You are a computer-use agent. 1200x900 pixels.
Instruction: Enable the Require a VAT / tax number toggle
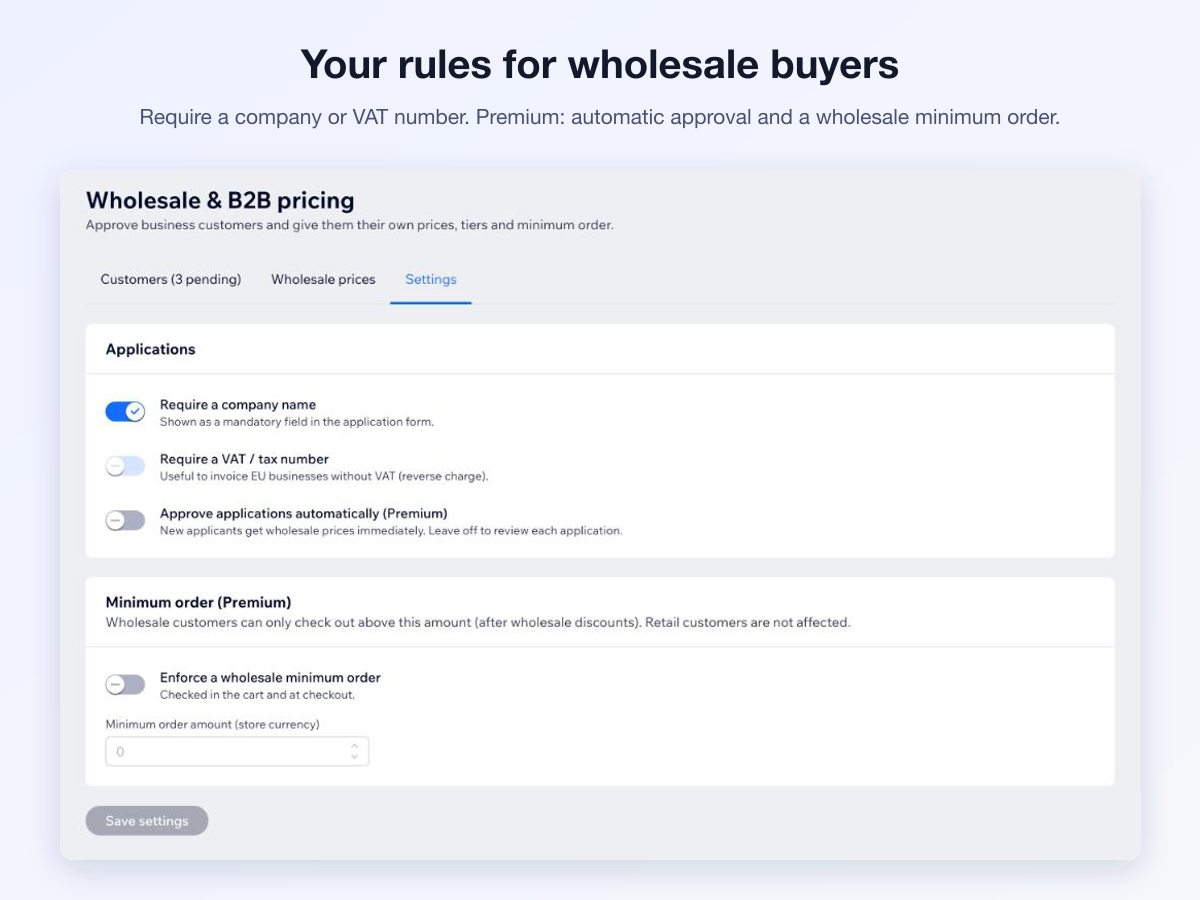coord(125,466)
